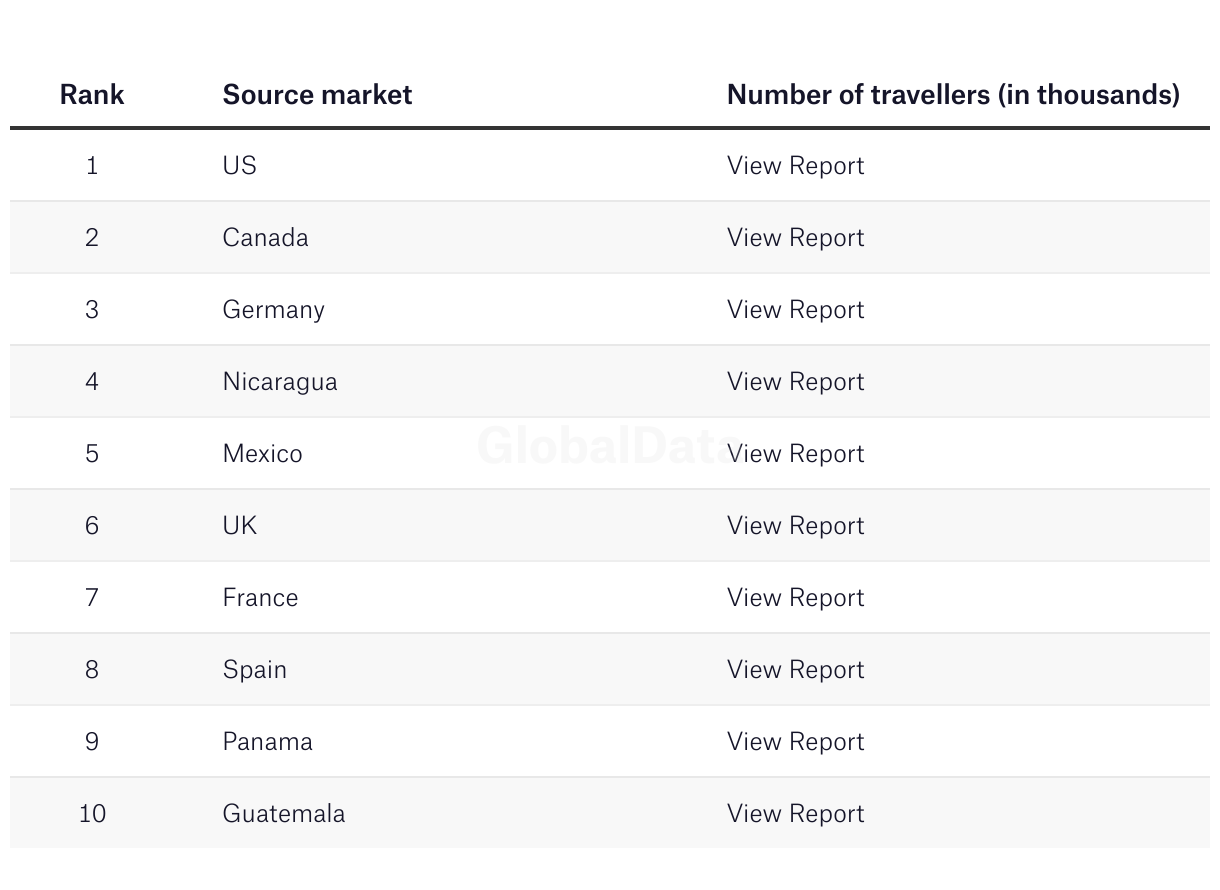Click View Report in the Germany row
The width and height of the screenshot is (1220, 890).
795,309
